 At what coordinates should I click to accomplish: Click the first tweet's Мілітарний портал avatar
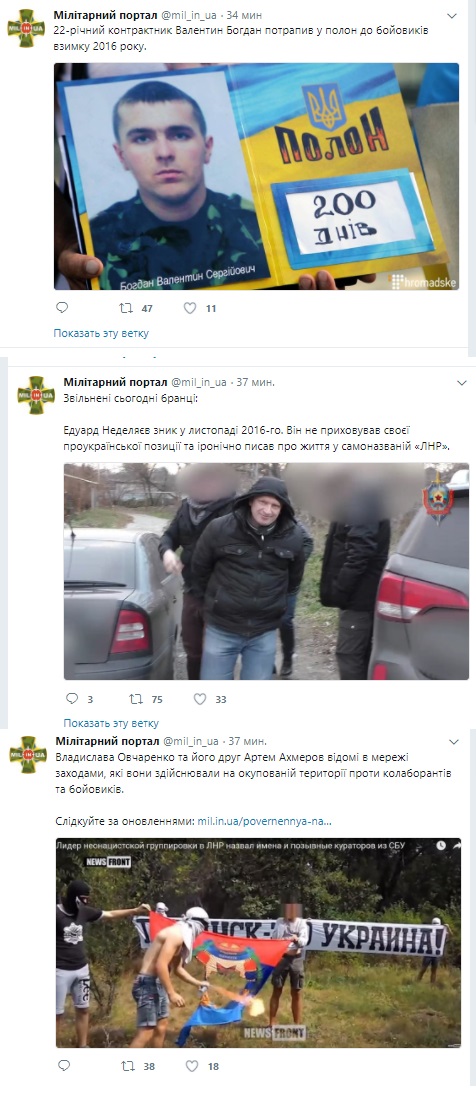(x=26, y=28)
